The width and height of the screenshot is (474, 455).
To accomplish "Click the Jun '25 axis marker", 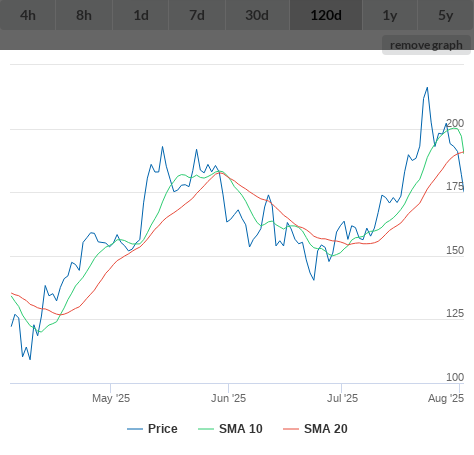I will click(x=228, y=398).
